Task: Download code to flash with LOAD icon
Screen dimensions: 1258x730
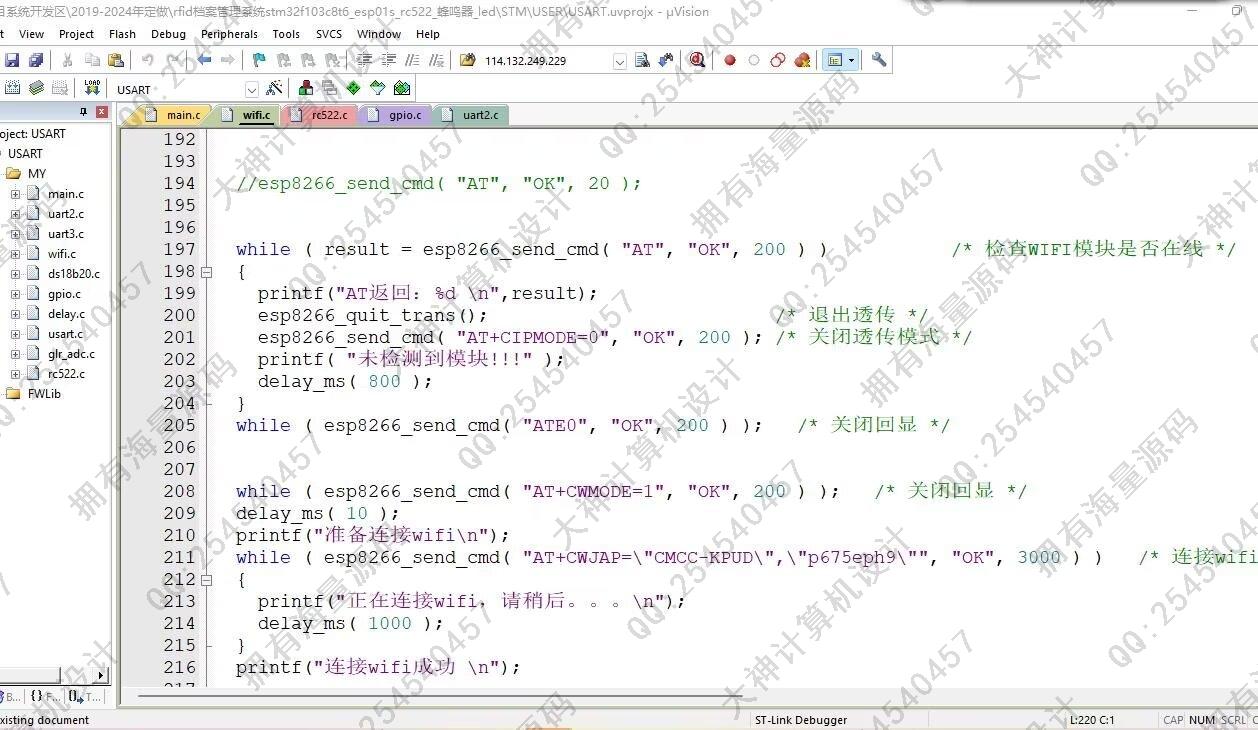Action: [92, 88]
